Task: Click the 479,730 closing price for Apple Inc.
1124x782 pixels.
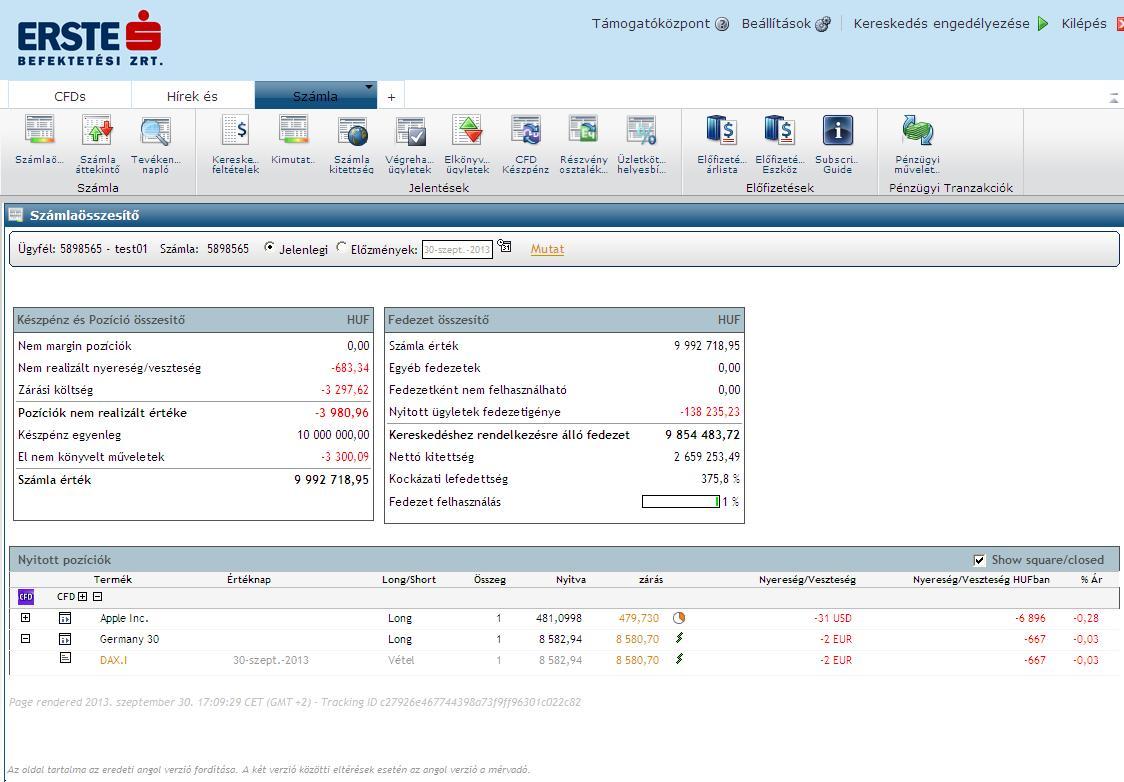Action: click(x=639, y=618)
